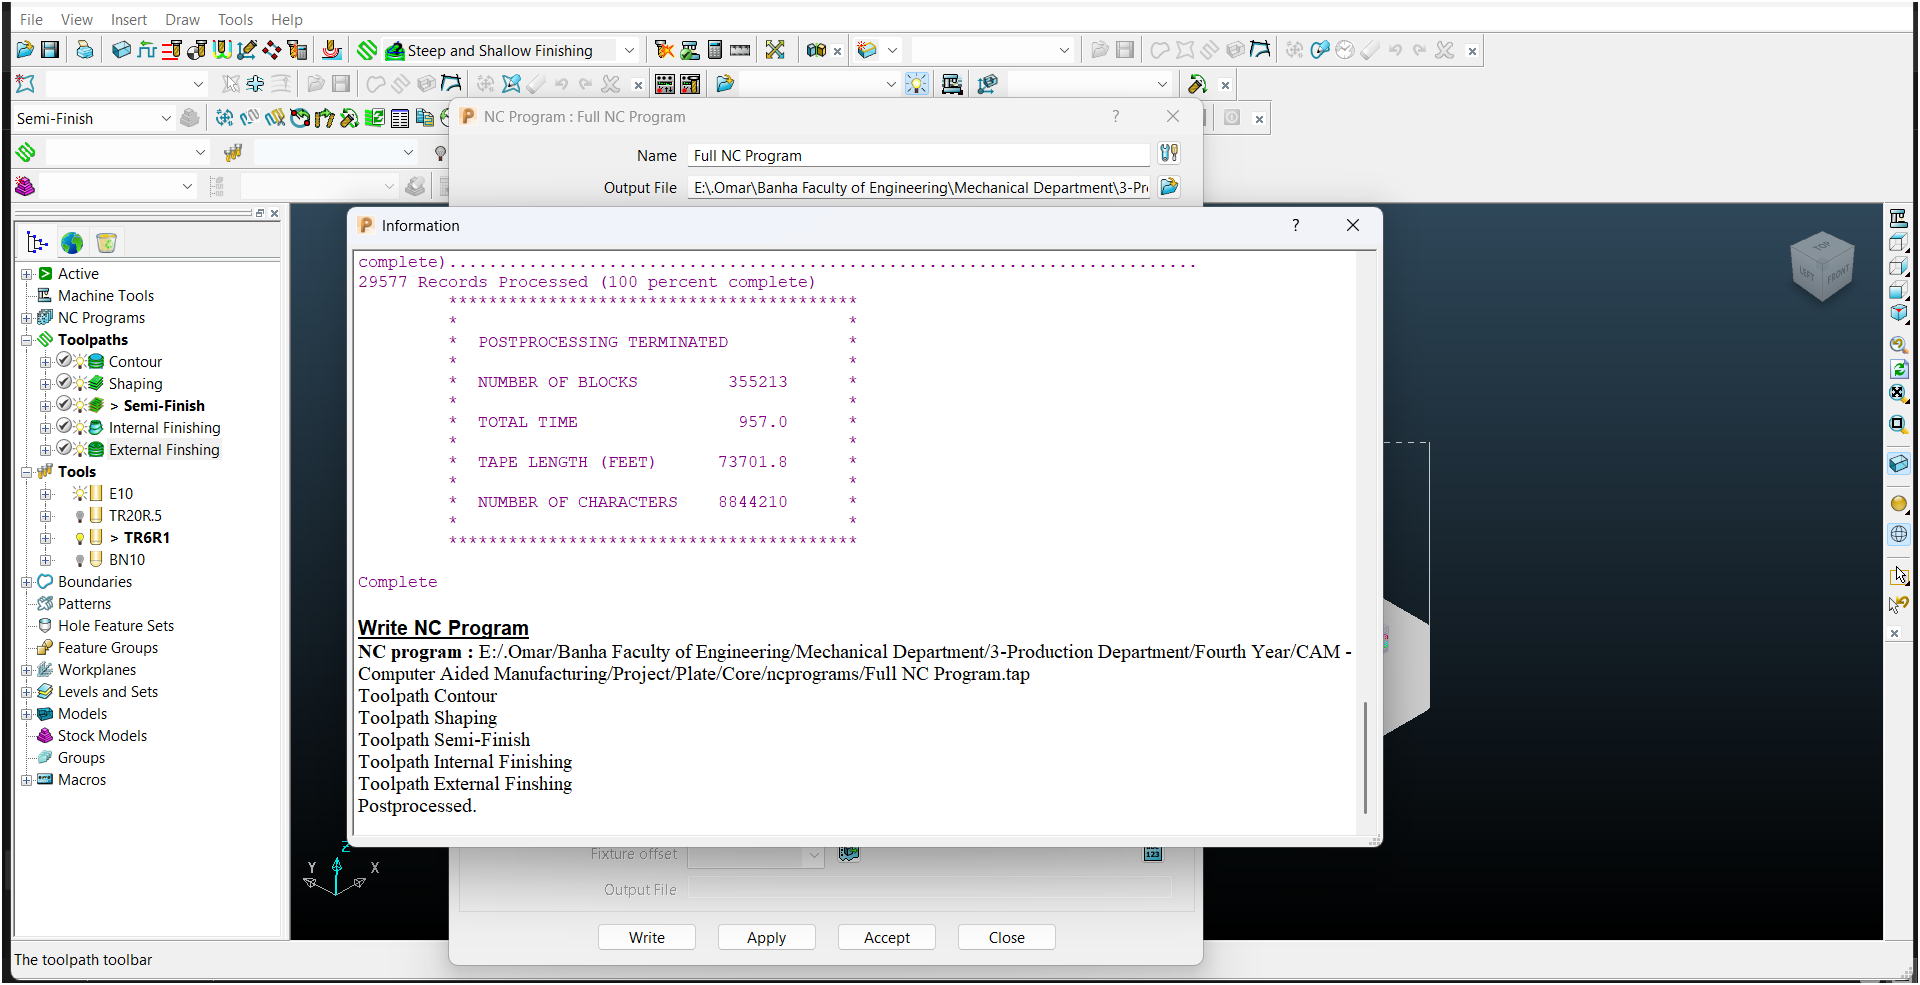Browse for NC Program output file folder icon

[x=1169, y=187]
